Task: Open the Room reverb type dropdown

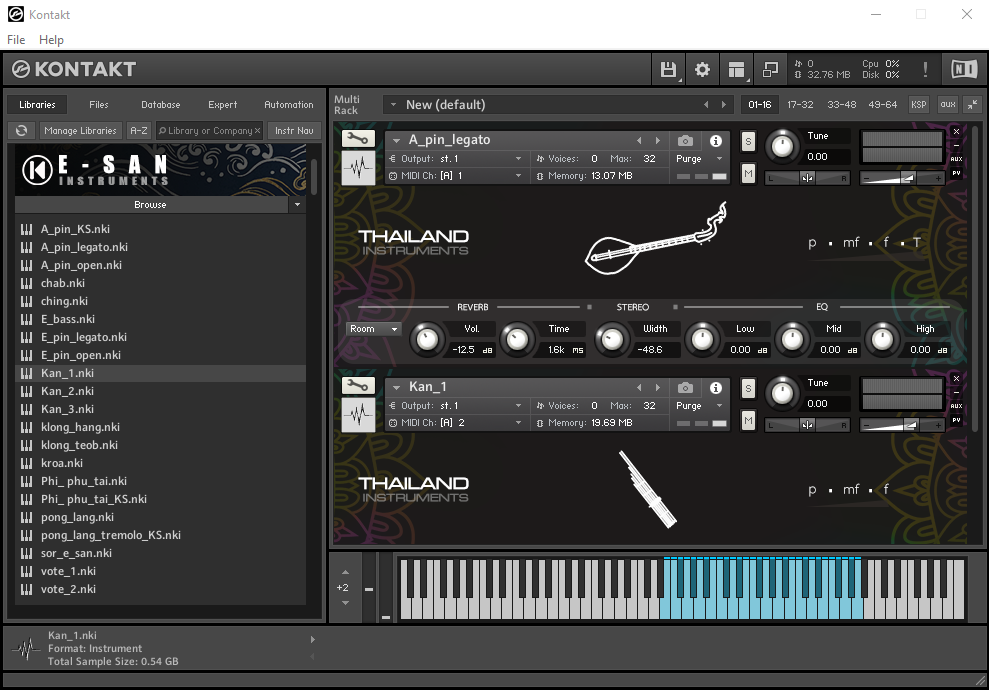Action: click(x=374, y=329)
